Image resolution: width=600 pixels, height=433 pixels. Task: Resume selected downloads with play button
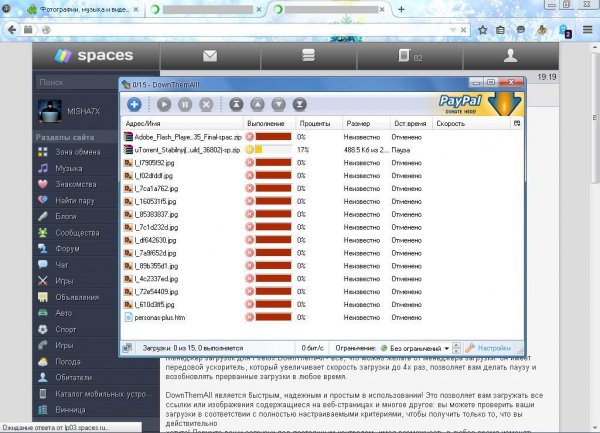point(164,104)
